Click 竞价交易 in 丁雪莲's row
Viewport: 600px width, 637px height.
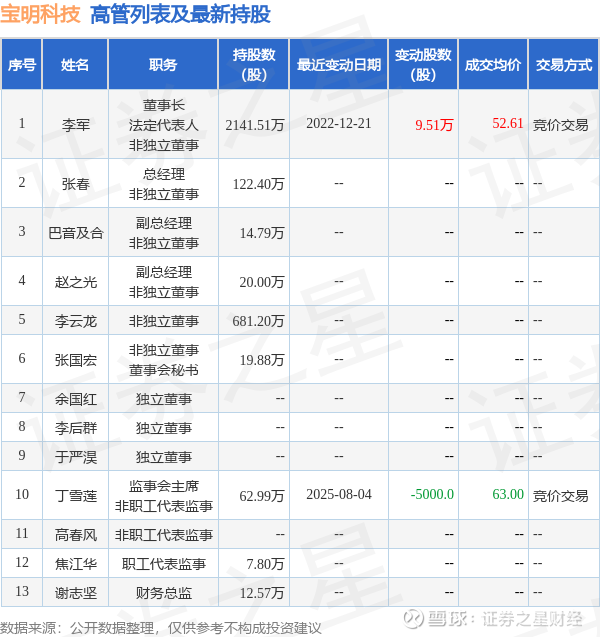(560, 496)
